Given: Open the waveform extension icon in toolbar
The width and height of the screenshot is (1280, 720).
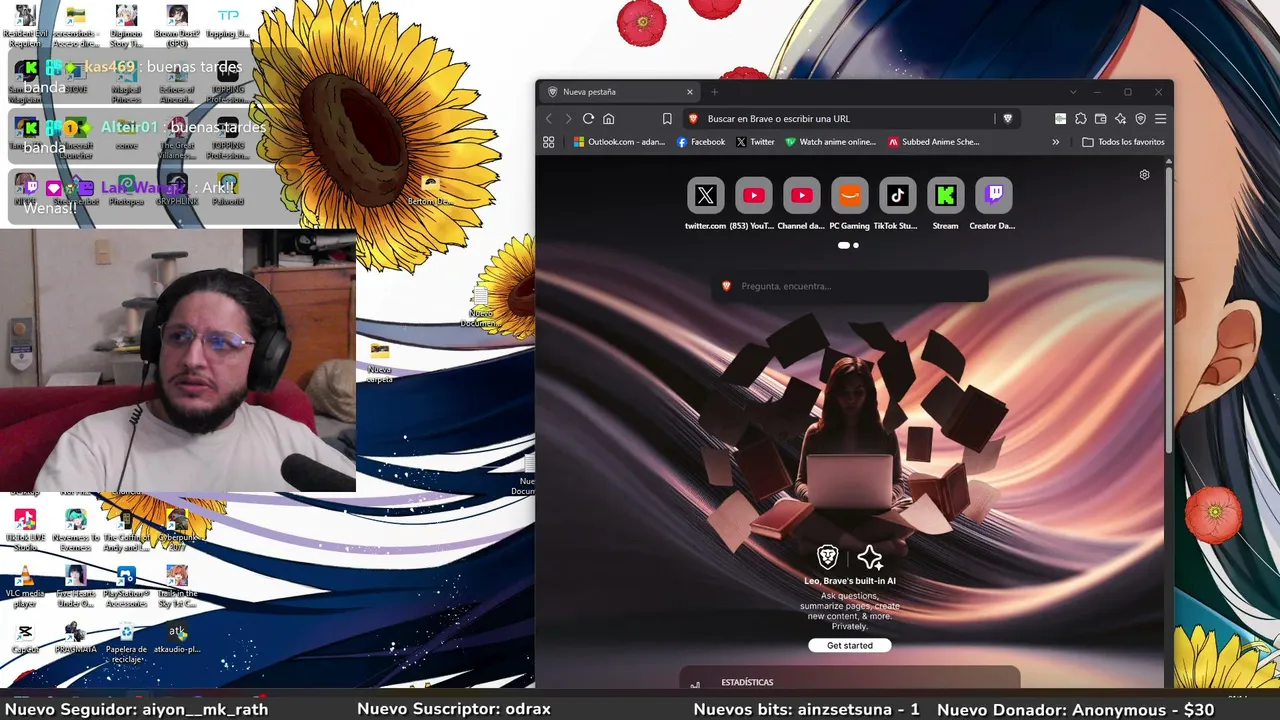Looking at the screenshot, I should point(1061,118).
